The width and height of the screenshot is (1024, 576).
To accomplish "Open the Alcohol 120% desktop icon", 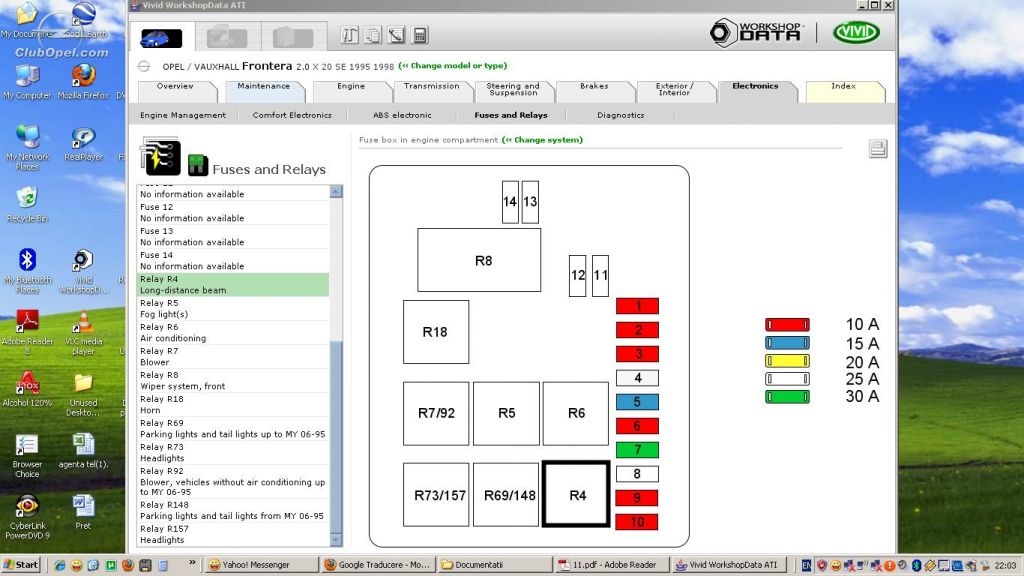I will coord(27,389).
